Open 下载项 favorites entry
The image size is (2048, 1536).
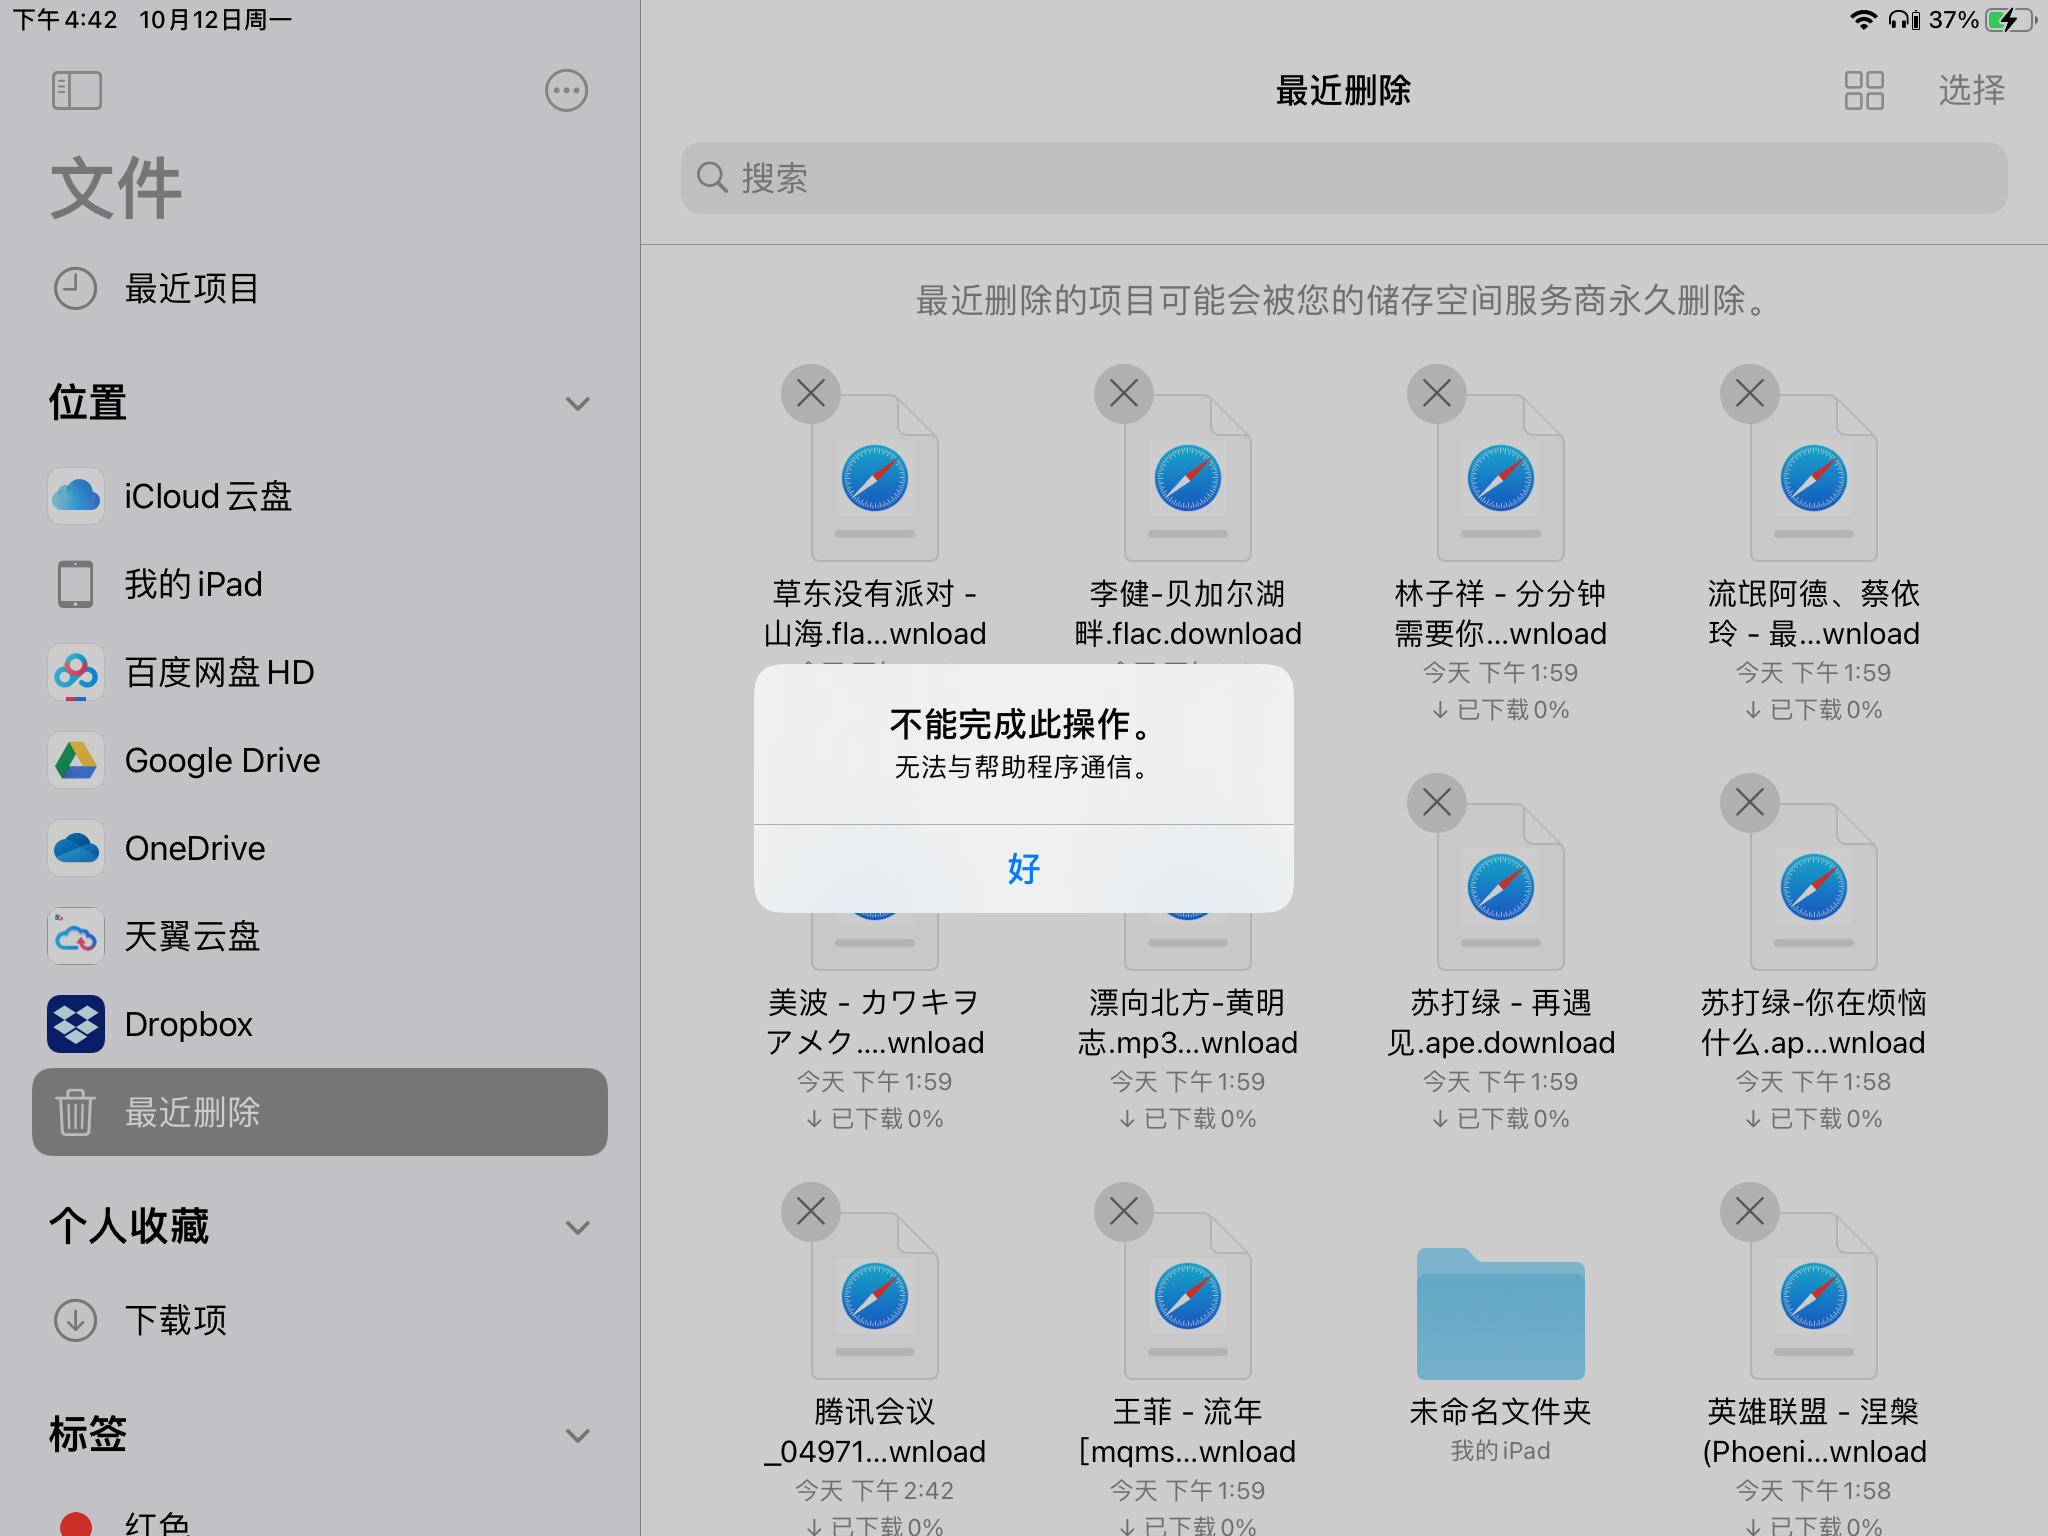click(175, 1320)
